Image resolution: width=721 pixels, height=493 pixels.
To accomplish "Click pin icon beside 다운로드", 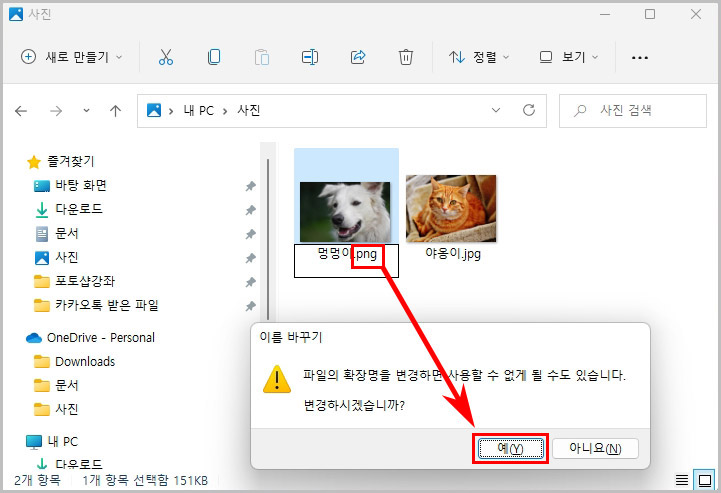I will (x=251, y=210).
